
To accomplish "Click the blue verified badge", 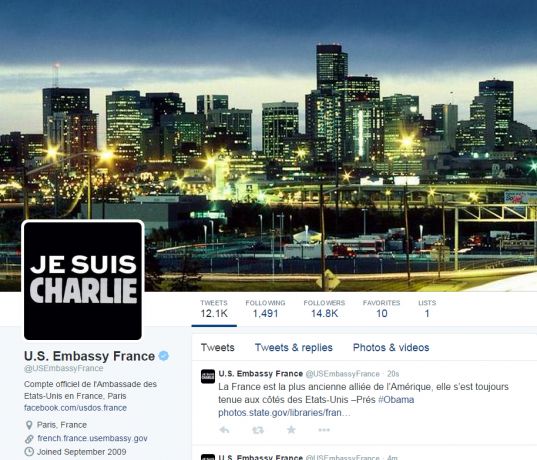I will 164,356.
